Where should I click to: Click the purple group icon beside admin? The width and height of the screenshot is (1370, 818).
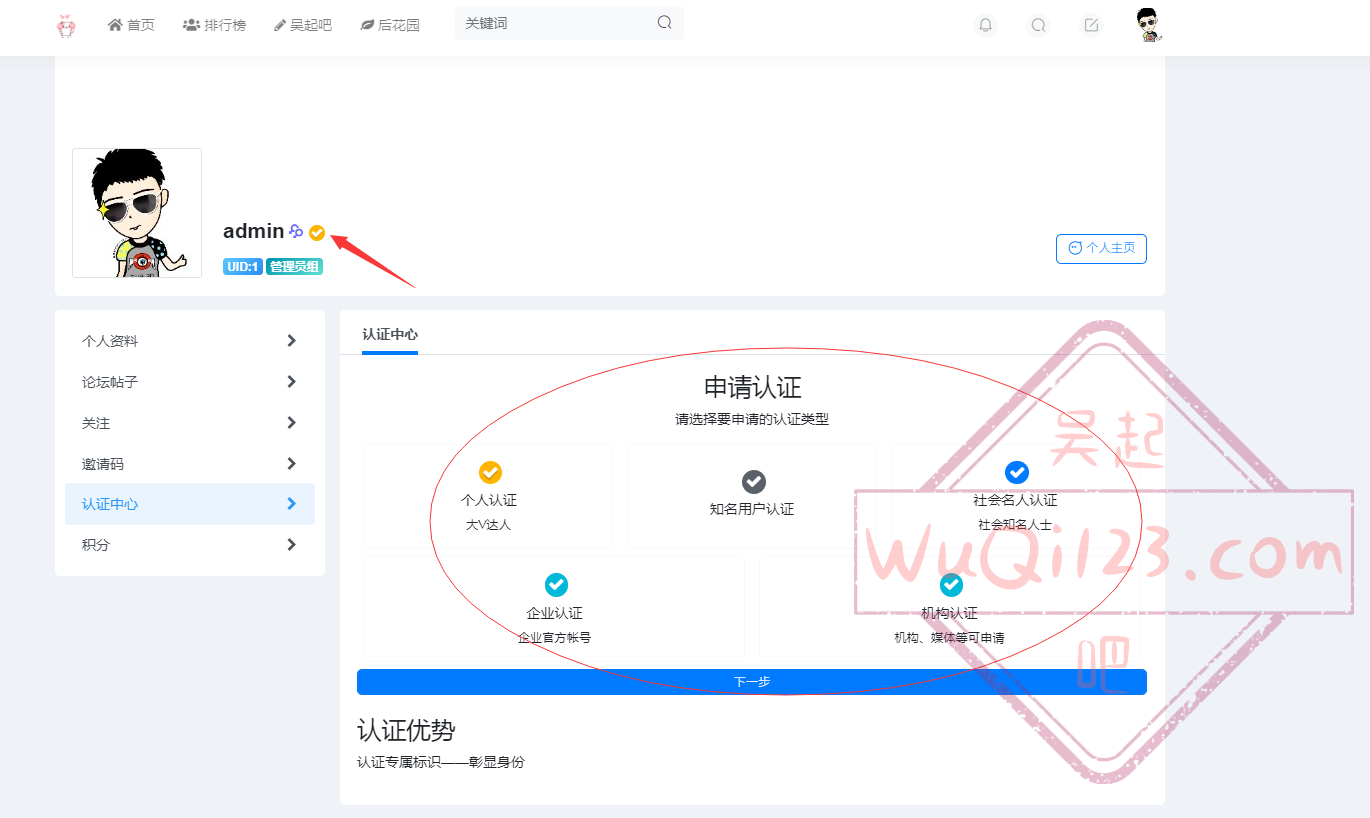pos(296,232)
